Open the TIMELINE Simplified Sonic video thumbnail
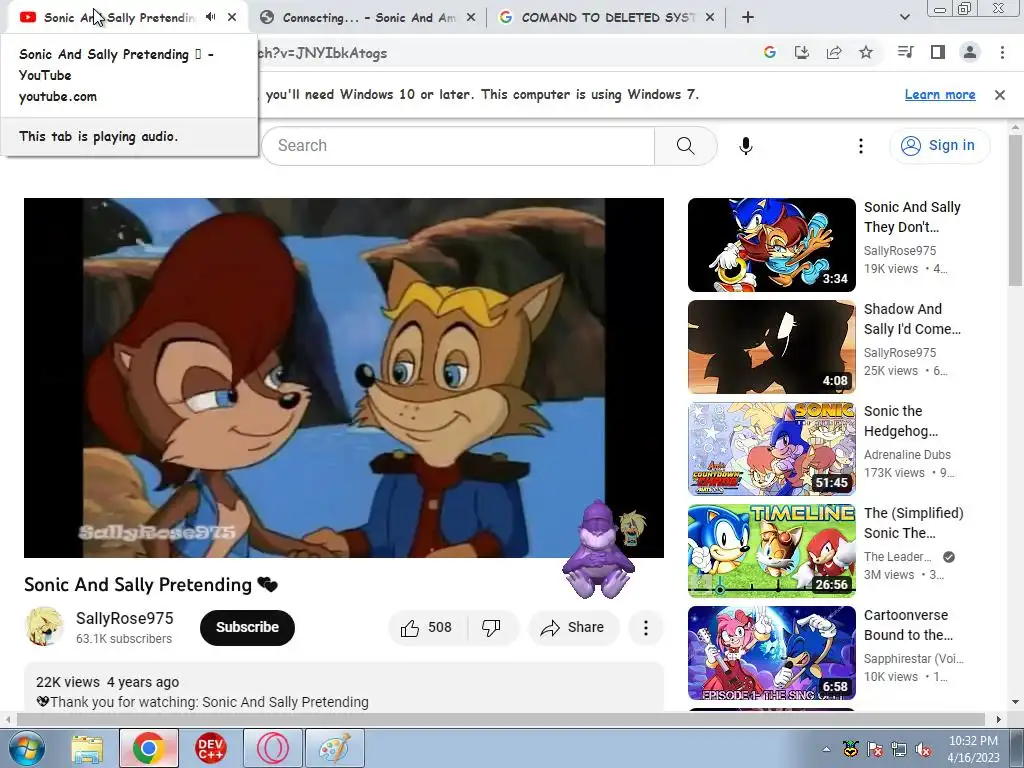Viewport: 1024px width, 768px height. click(x=771, y=551)
